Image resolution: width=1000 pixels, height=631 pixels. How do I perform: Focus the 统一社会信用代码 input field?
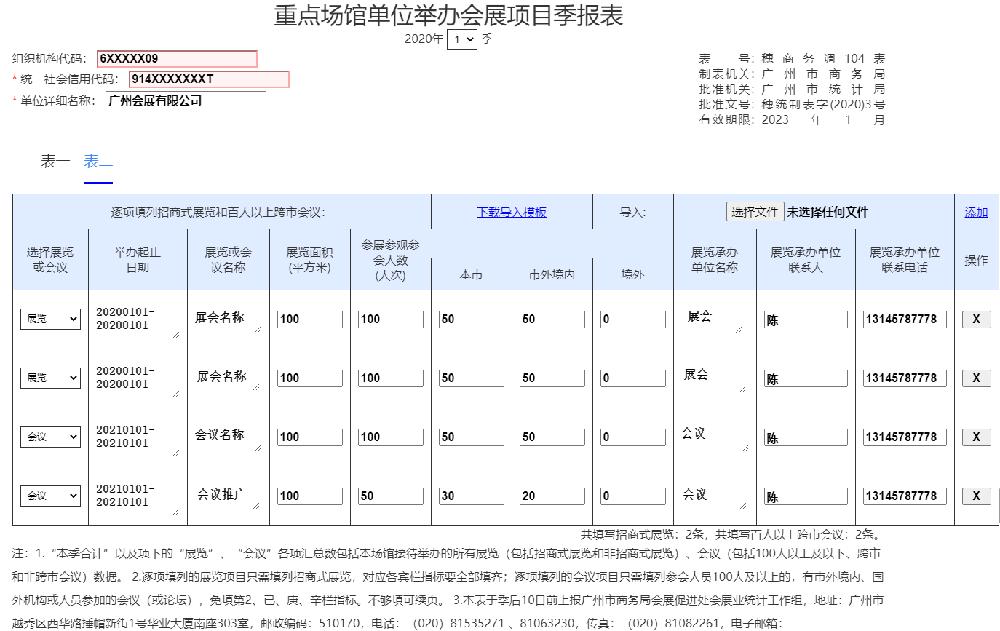209,79
